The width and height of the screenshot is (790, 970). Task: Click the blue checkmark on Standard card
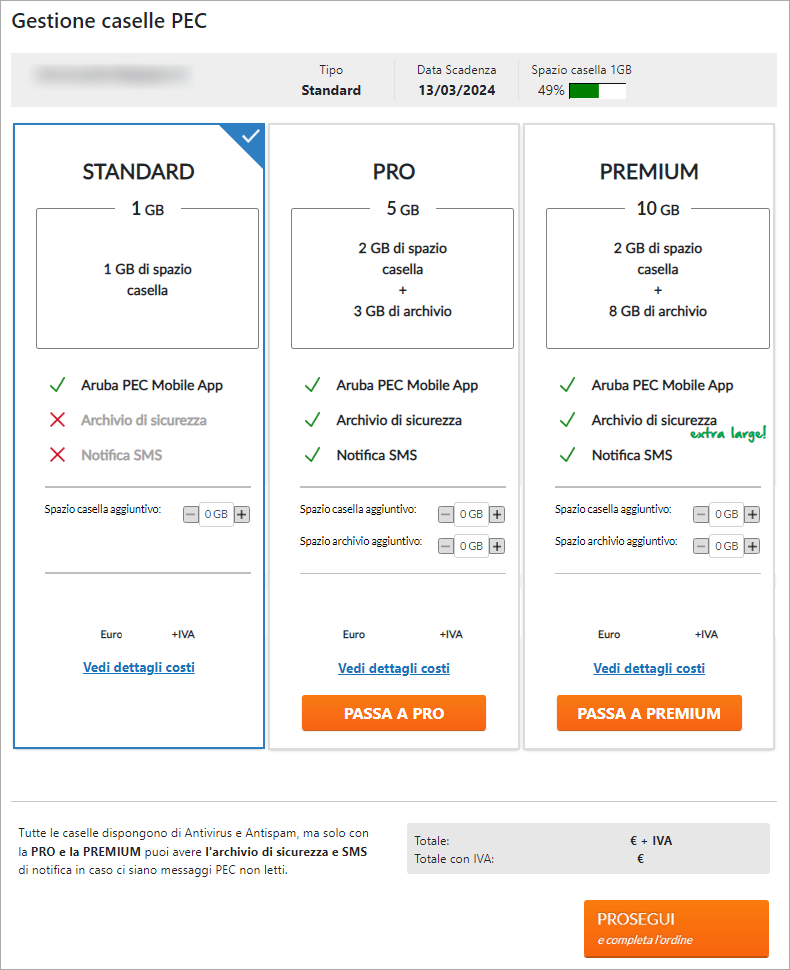point(250,137)
